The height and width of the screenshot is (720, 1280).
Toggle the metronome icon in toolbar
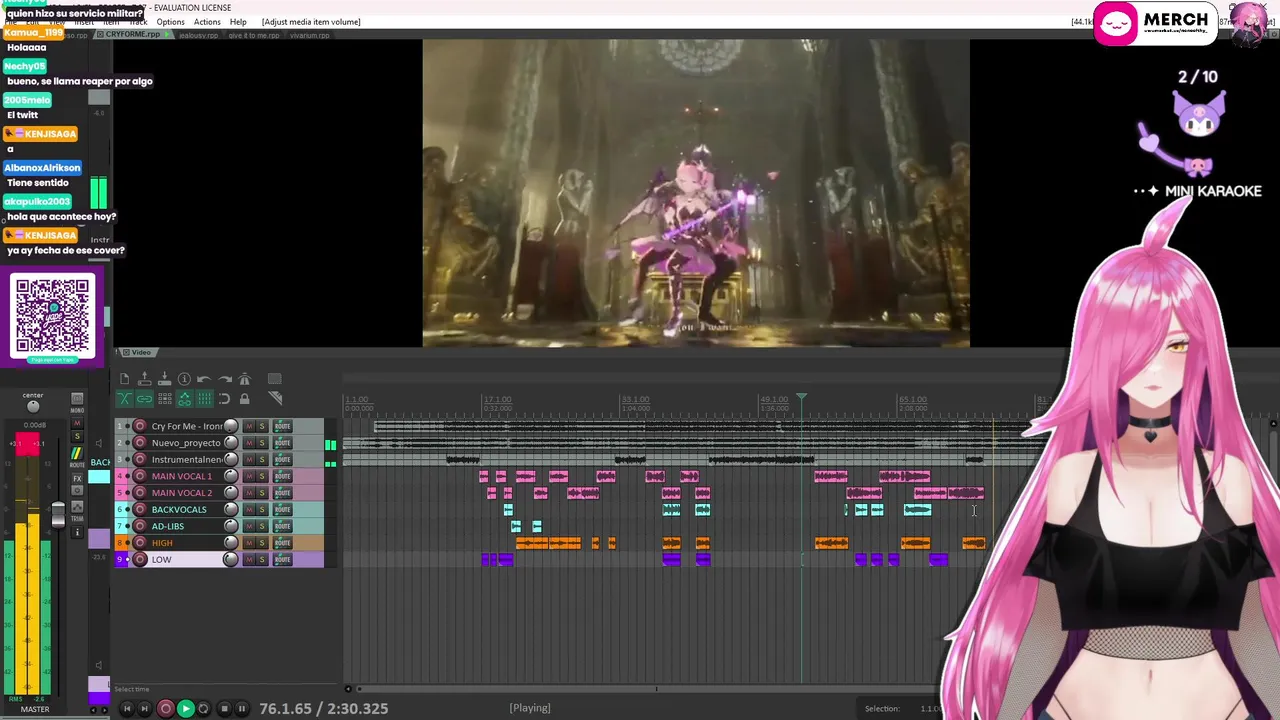click(x=244, y=379)
